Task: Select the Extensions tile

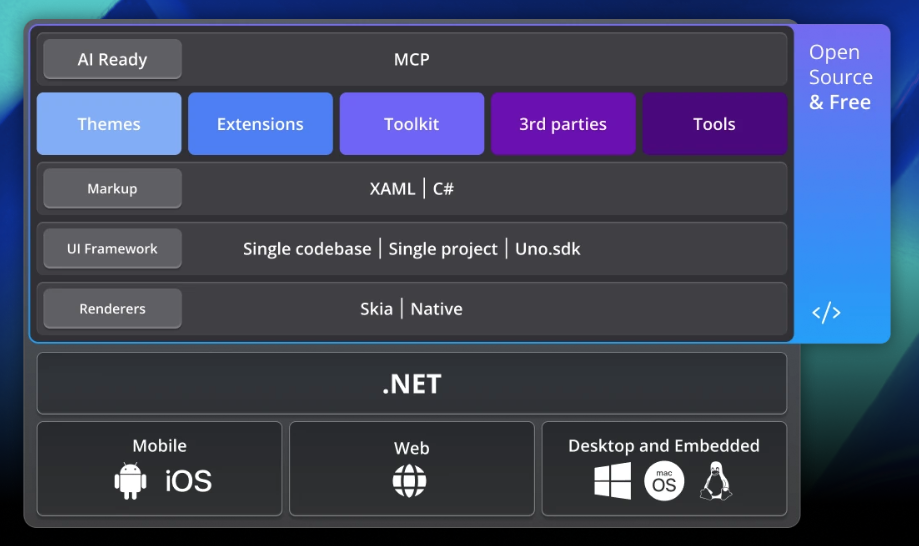Action: (x=260, y=124)
